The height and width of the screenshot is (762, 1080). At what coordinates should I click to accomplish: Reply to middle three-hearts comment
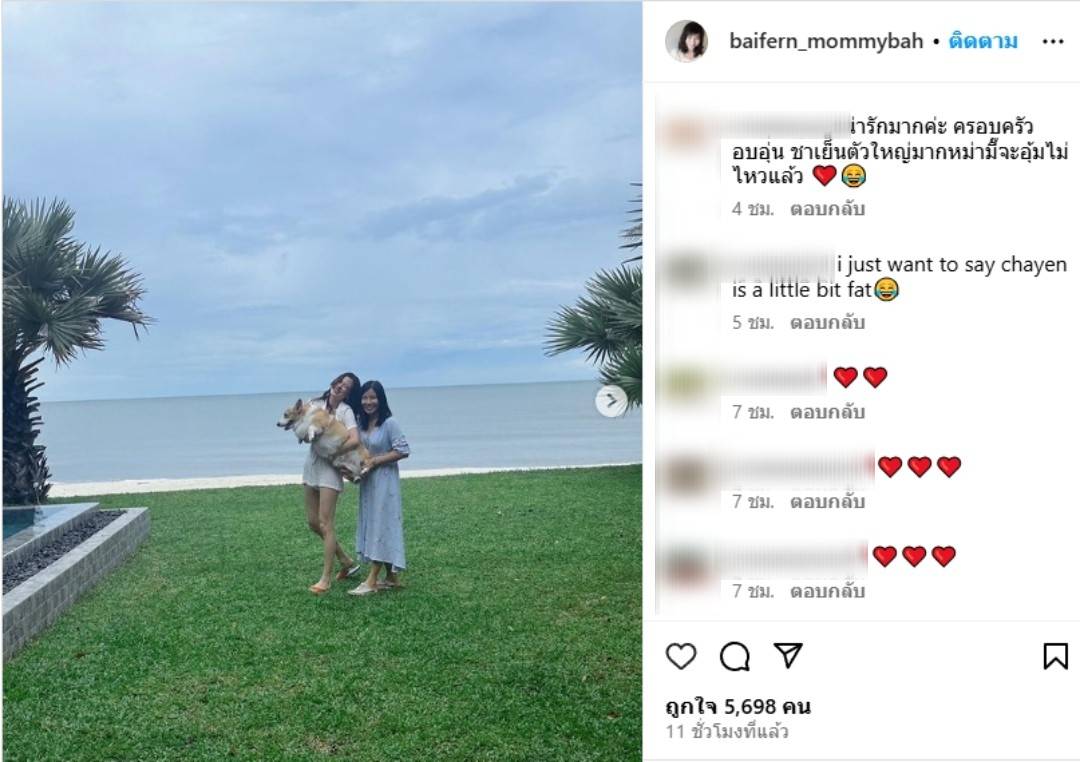pyautogui.click(x=827, y=502)
